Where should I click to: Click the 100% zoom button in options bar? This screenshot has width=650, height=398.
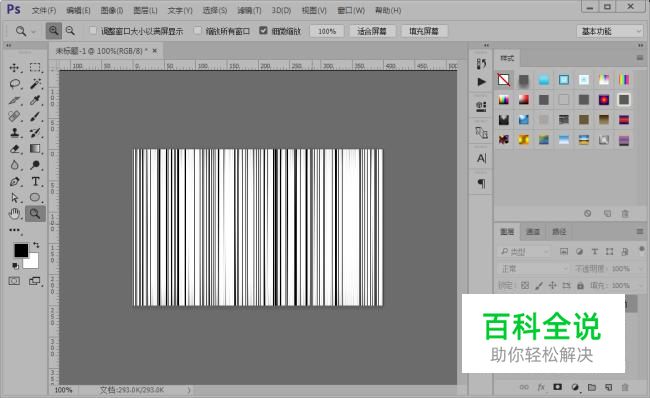327,31
